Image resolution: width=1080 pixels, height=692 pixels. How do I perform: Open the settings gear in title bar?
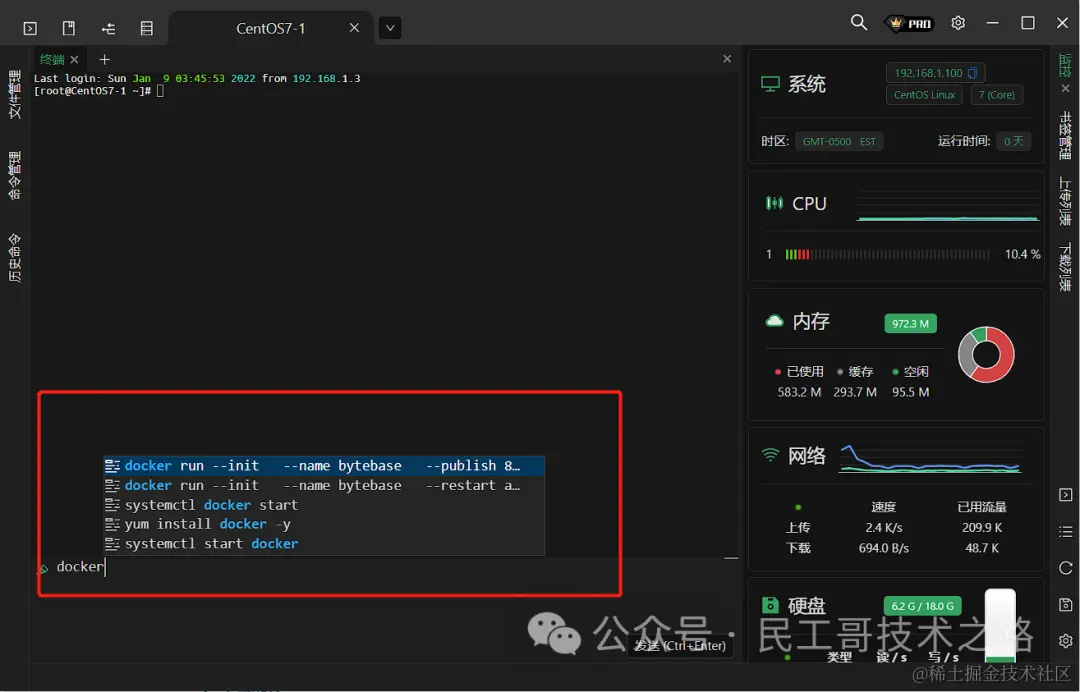957,23
